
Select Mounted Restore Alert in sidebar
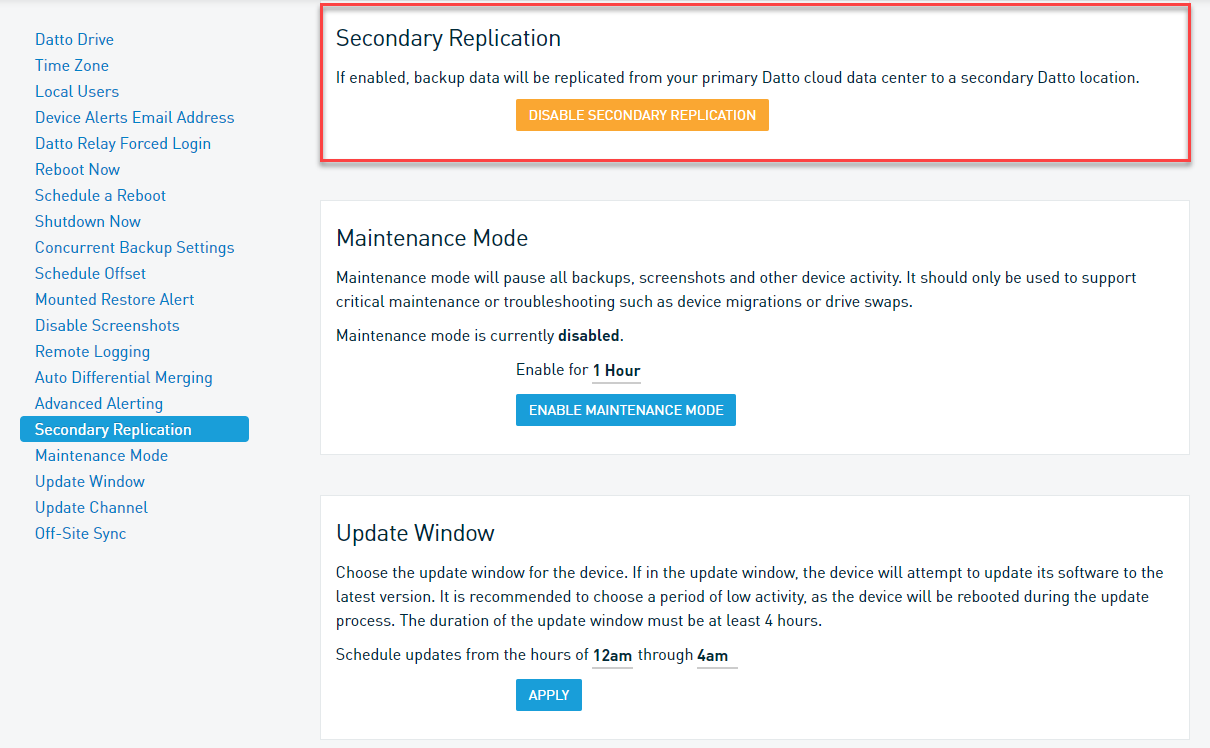coord(114,300)
